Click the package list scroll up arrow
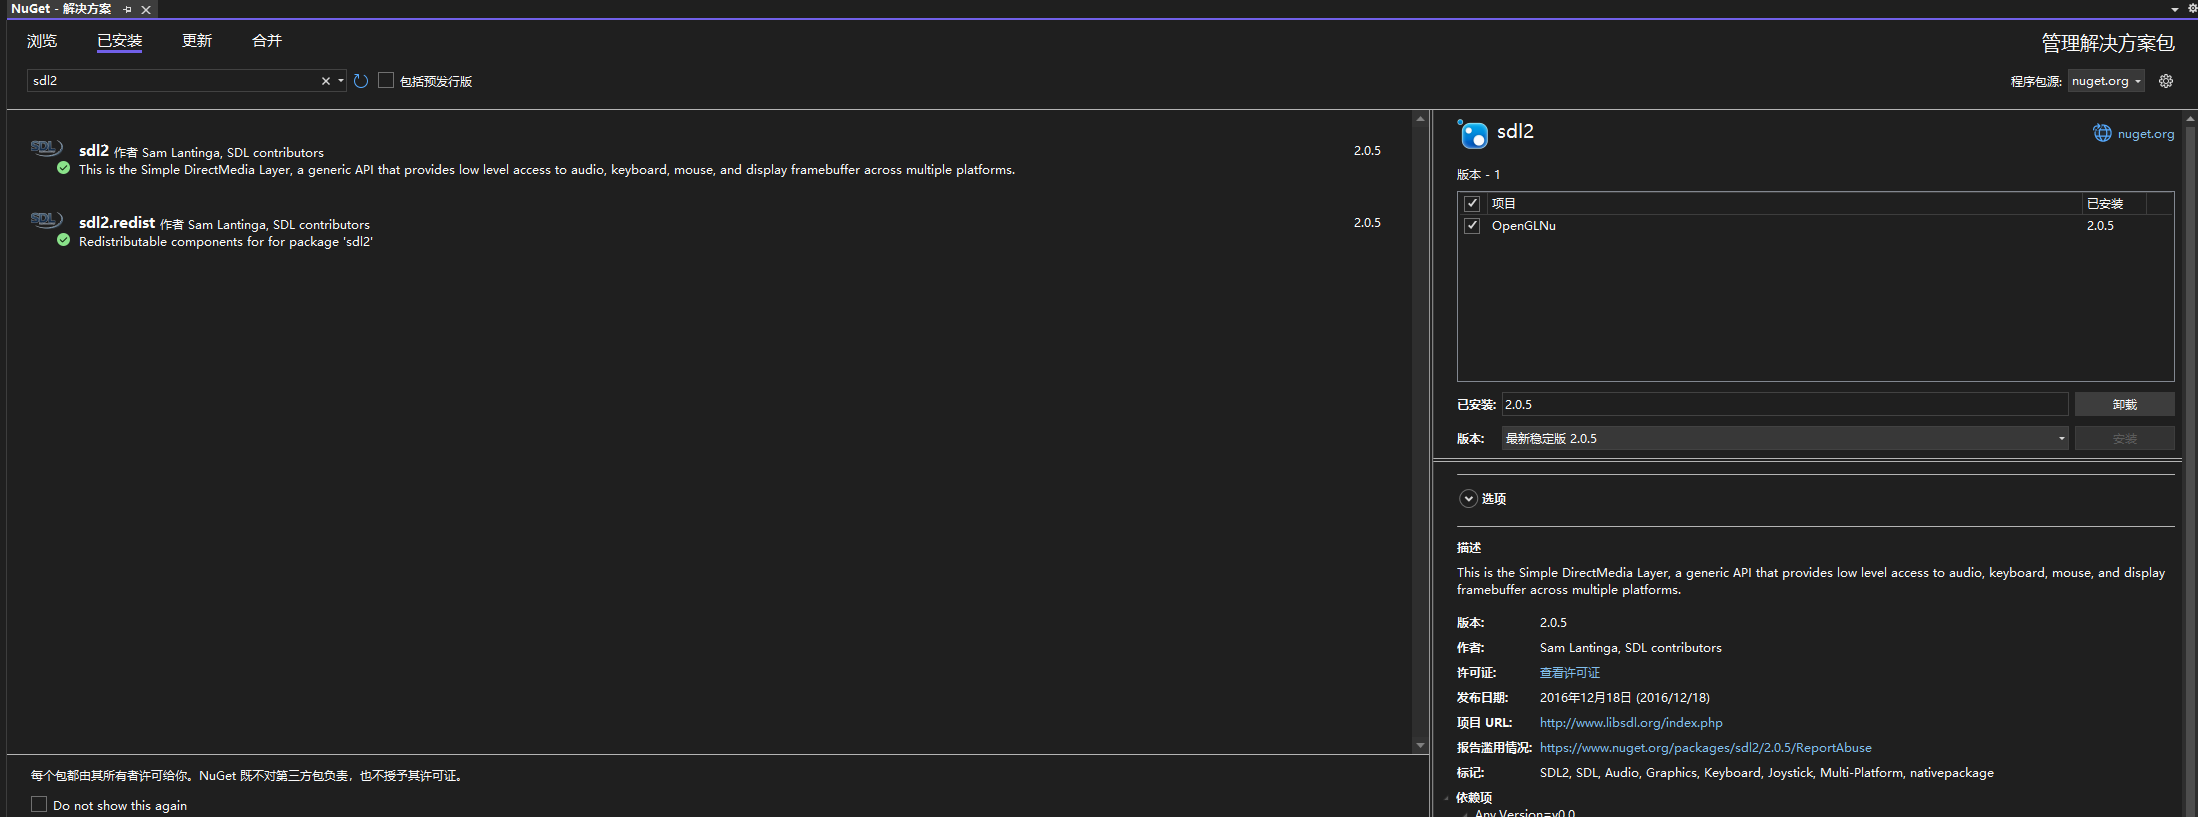The image size is (2198, 817). click(x=1420, y=119)
